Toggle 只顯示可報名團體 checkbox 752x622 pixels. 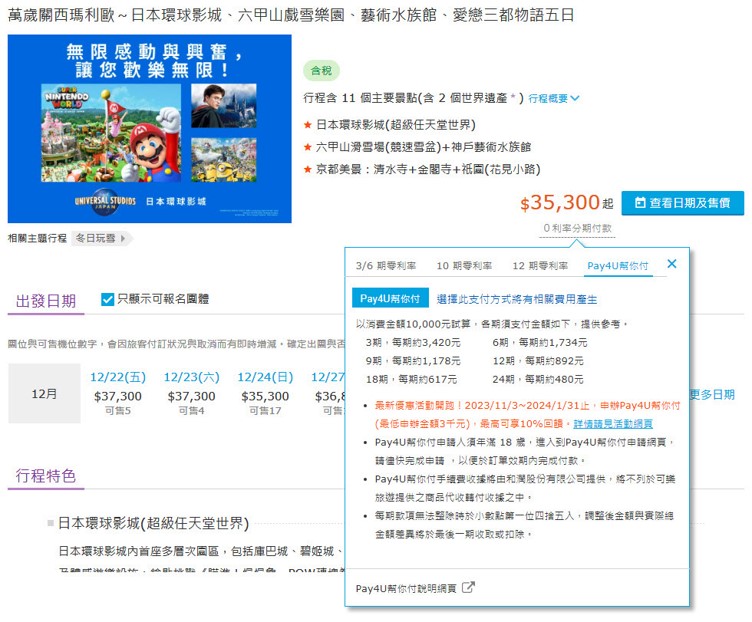click(x=107, y=299)
